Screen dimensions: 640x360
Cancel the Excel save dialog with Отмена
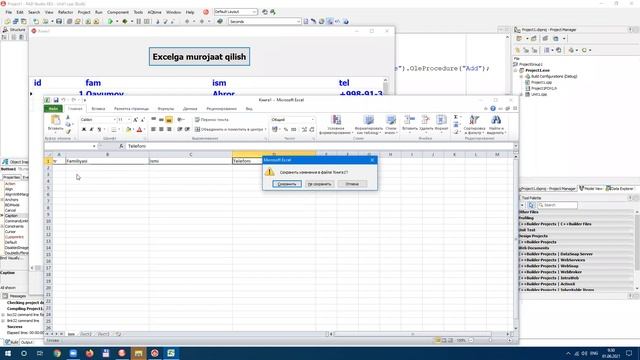pos(352,184)
